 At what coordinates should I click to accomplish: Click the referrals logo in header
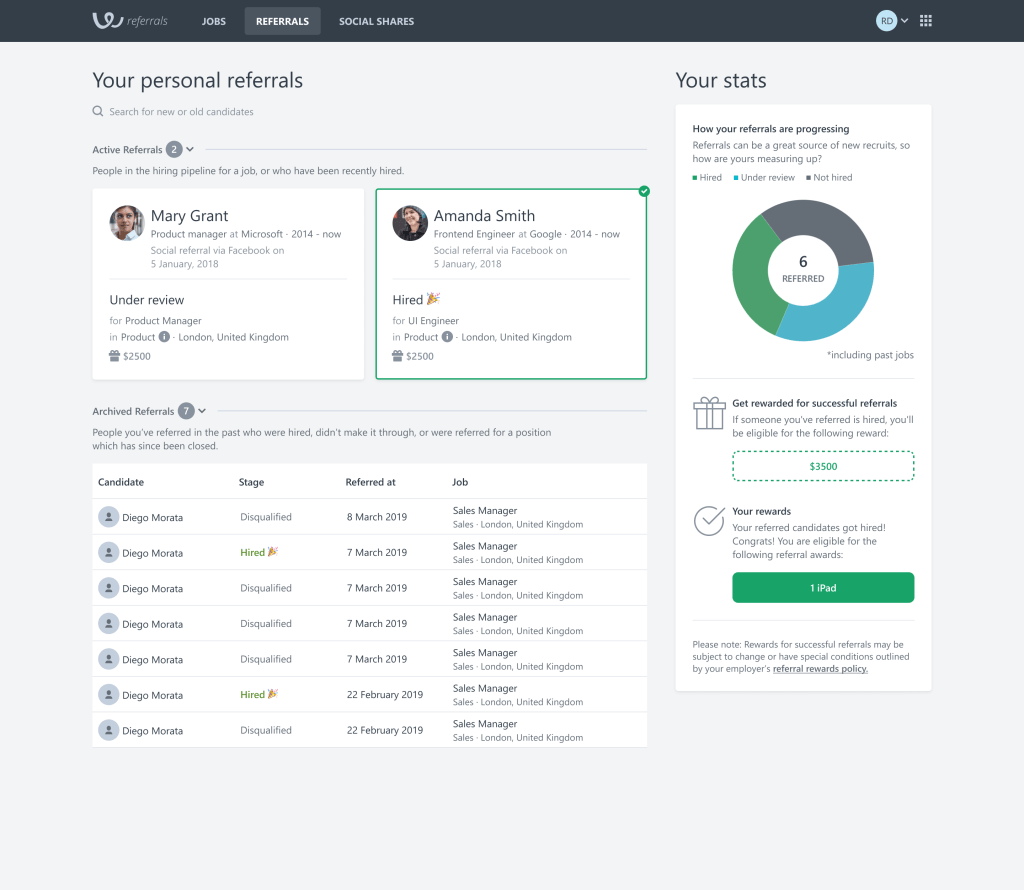coord(130,21)
